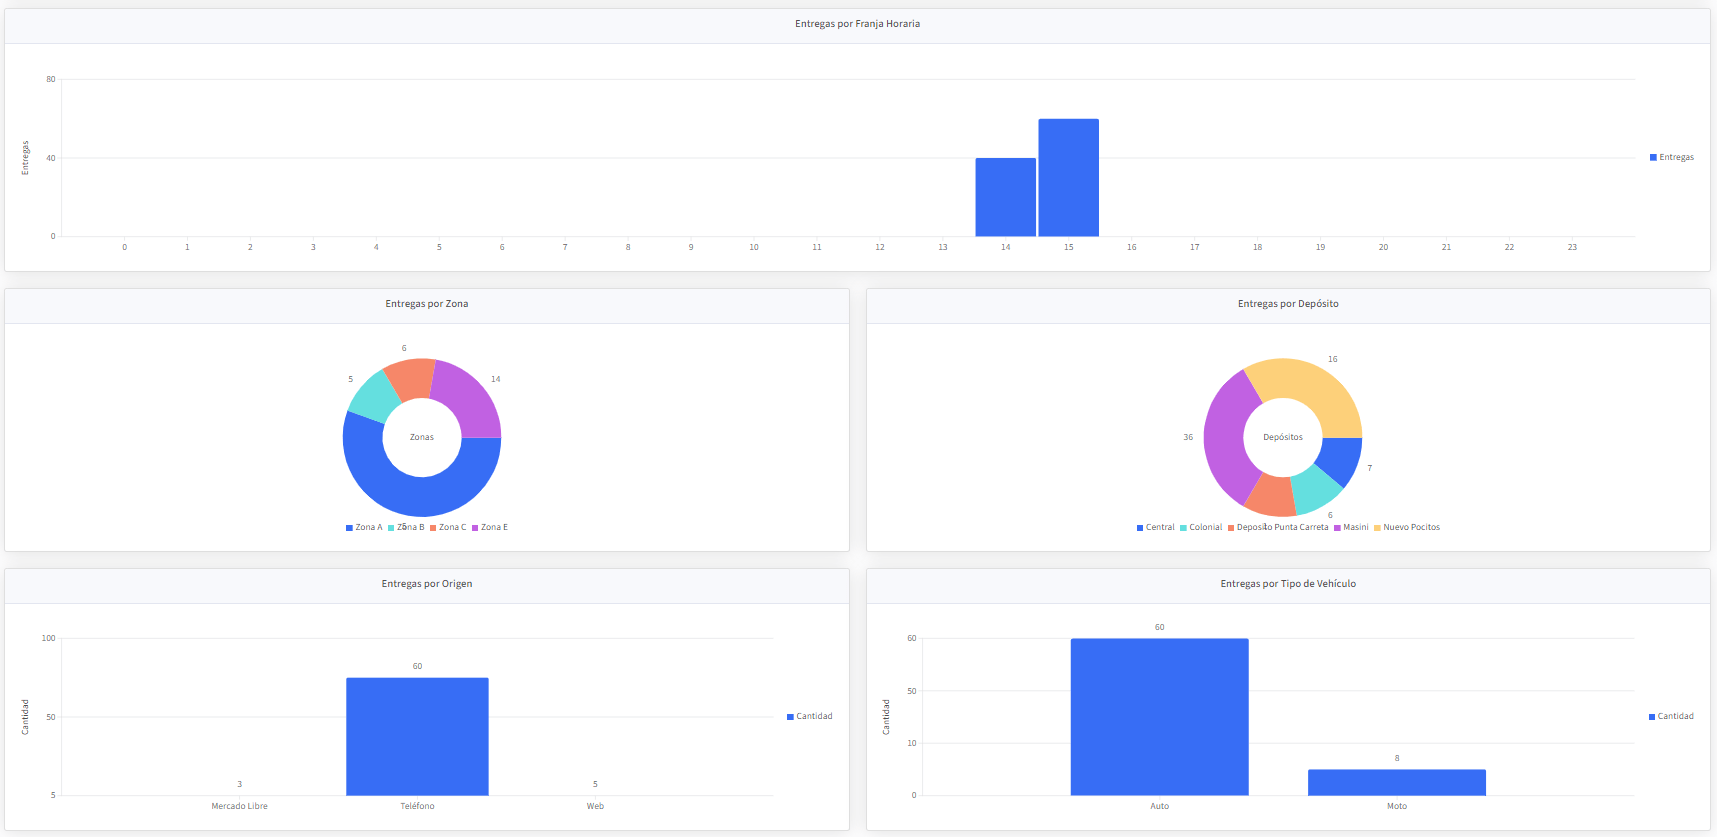Toggle the Entregas legend in hourly chart

[1671, 157]
